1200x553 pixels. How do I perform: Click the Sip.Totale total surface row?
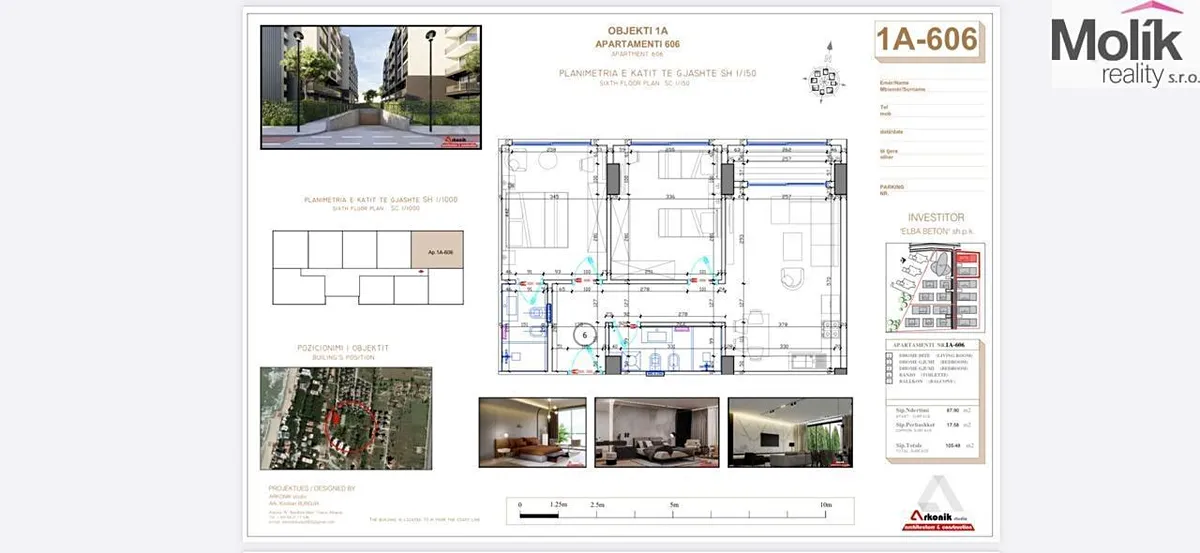(x=933, y=447)
